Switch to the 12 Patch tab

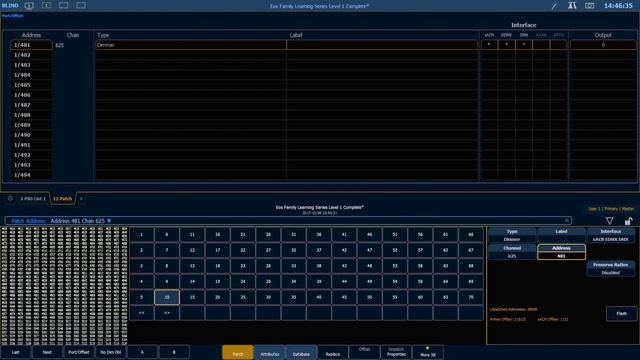[x=62, y=199]
